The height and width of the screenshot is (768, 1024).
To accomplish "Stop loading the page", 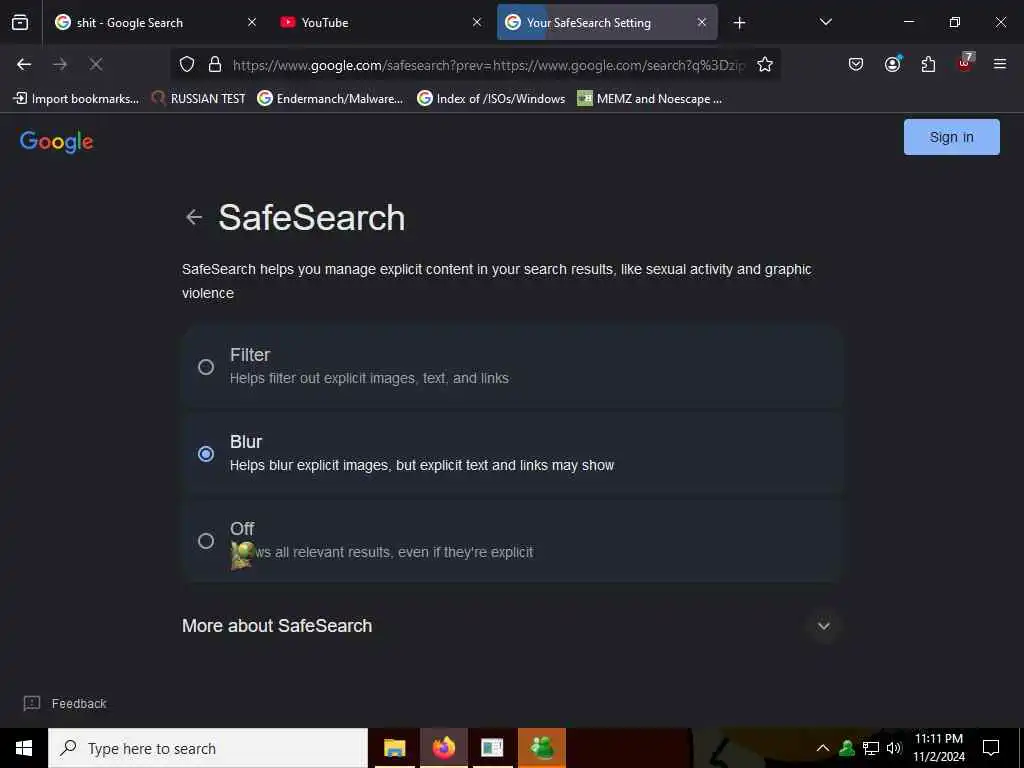I will [95, 64].
